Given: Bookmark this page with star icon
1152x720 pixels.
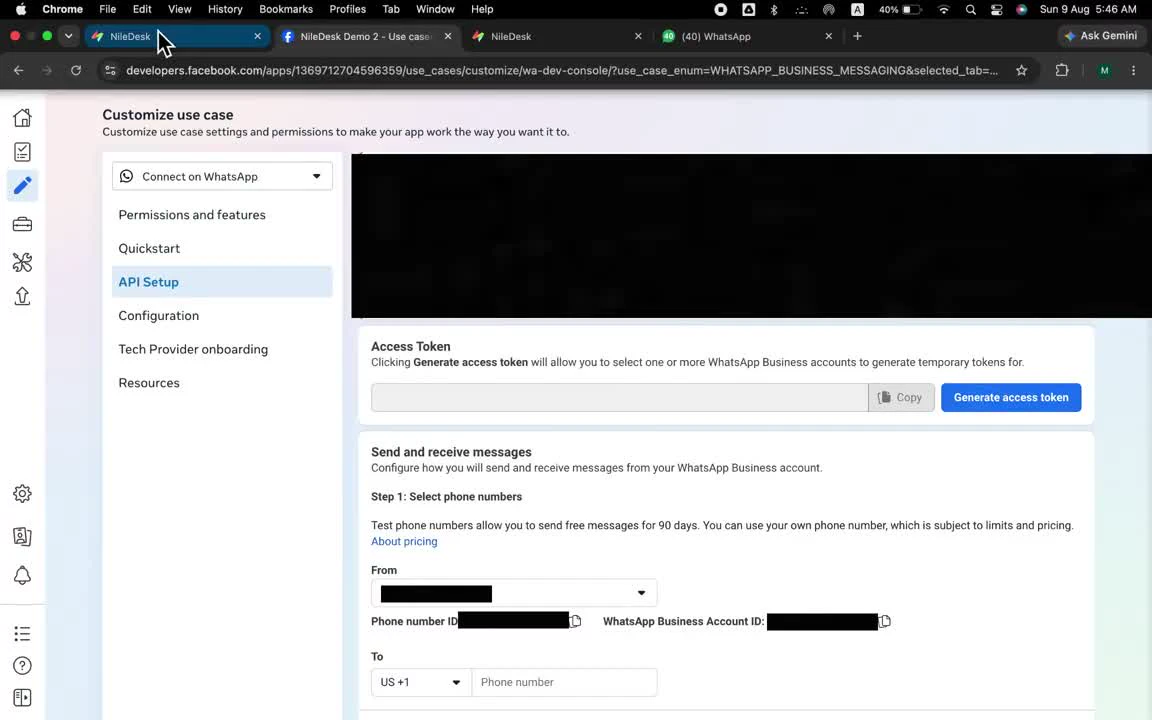Looking at the screenshot, I should click(x=1021, y=71).
